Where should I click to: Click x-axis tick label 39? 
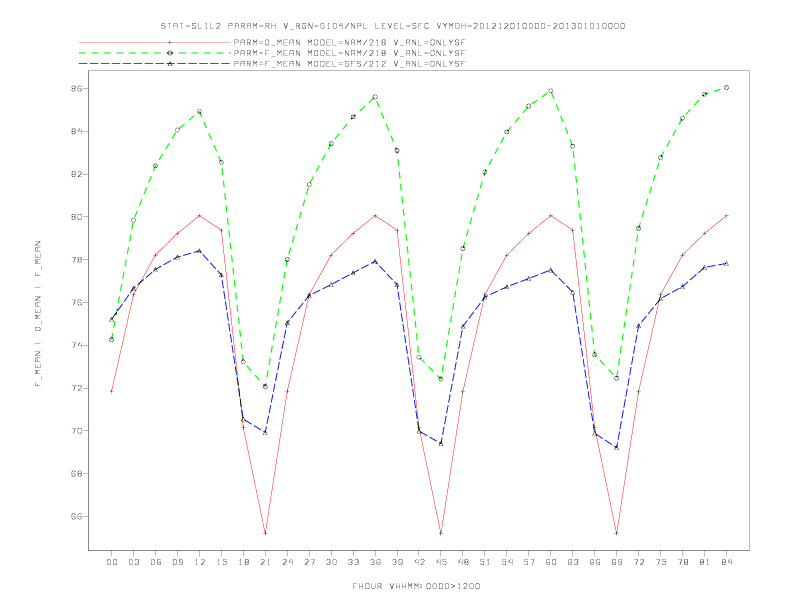398,562
